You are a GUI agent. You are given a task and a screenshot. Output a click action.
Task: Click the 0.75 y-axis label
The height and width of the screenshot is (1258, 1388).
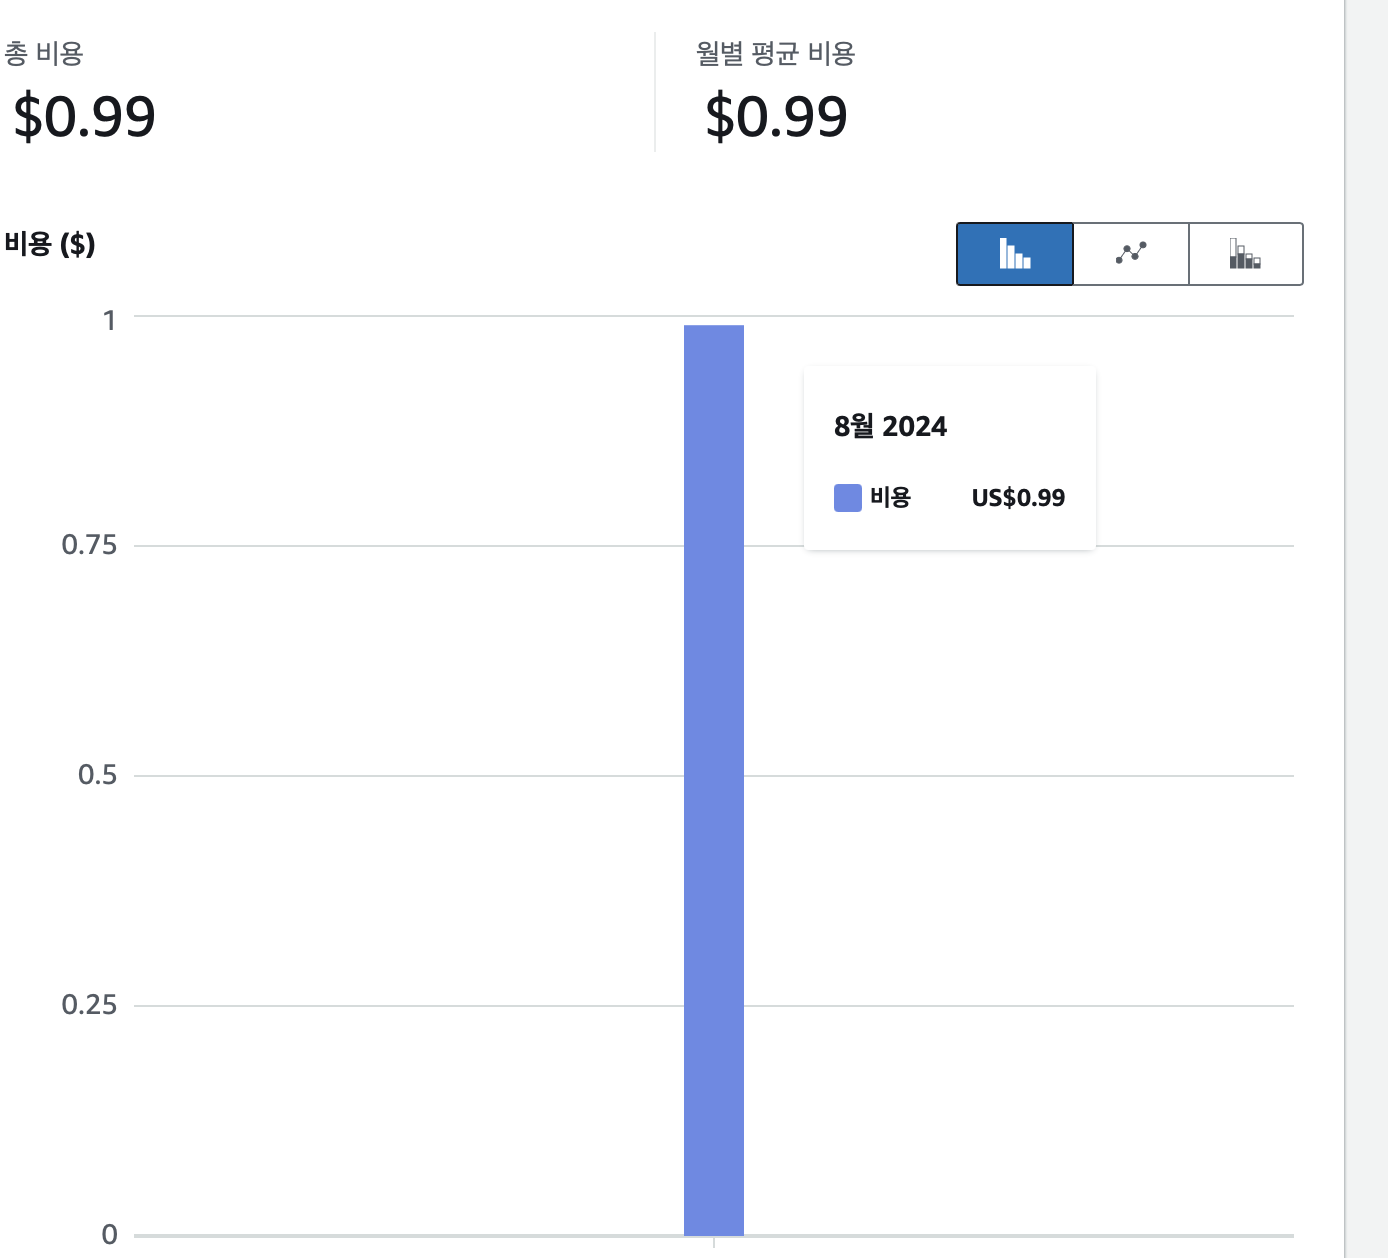point(89,545)
